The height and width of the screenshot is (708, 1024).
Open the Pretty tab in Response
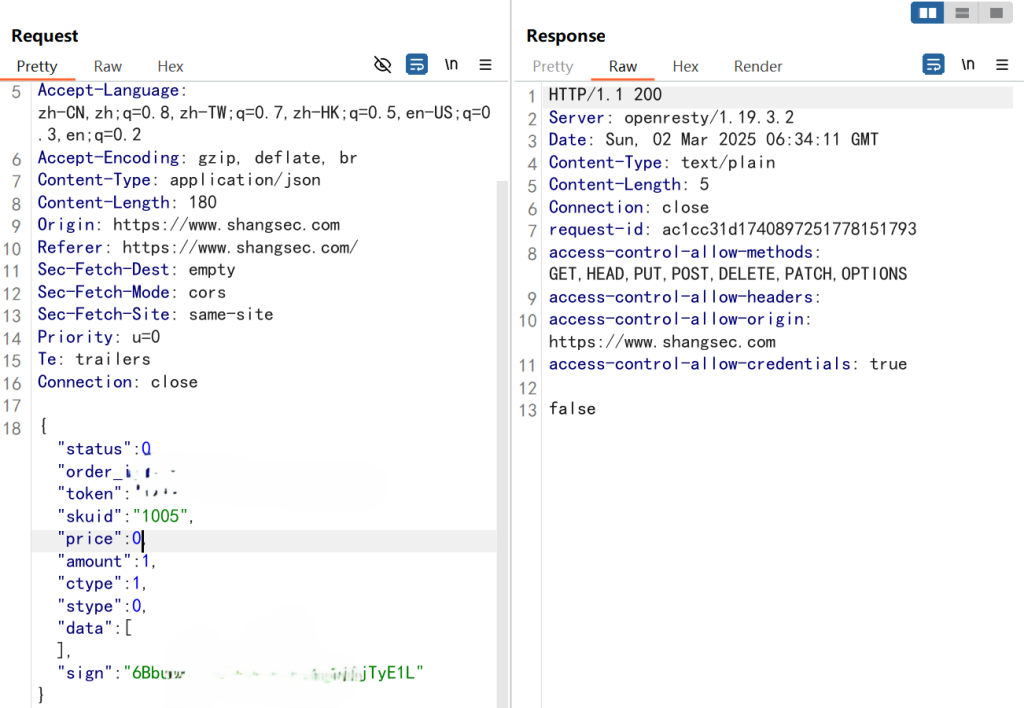[x=553, y=66]
